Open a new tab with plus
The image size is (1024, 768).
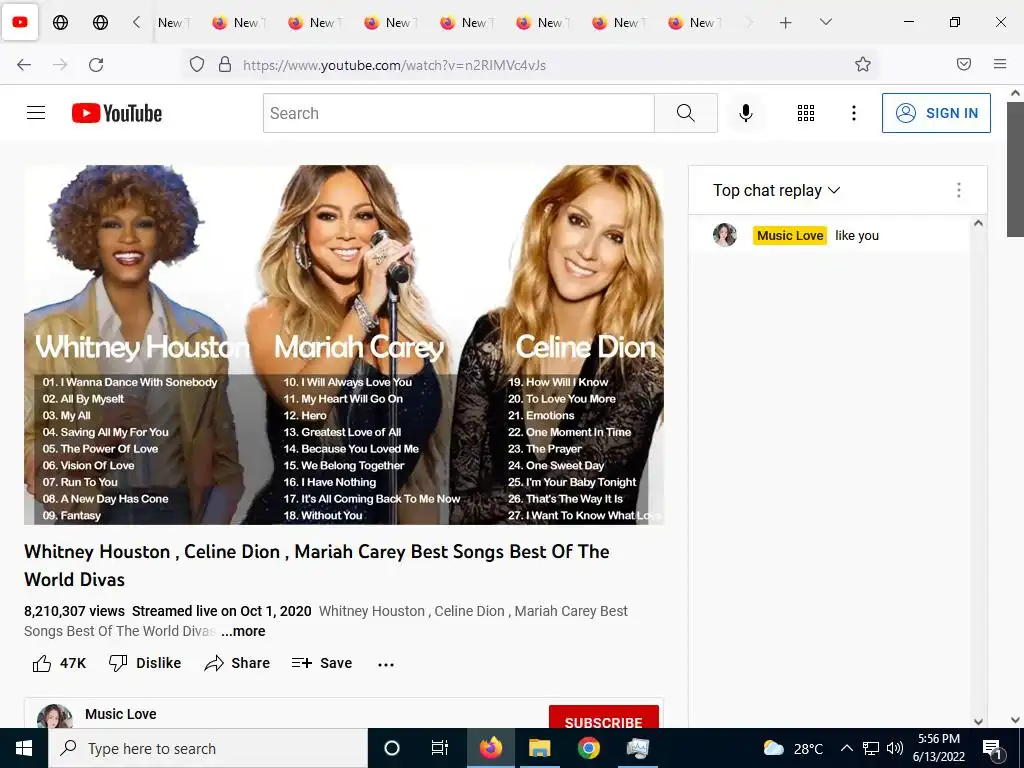[x=786, y=23]
